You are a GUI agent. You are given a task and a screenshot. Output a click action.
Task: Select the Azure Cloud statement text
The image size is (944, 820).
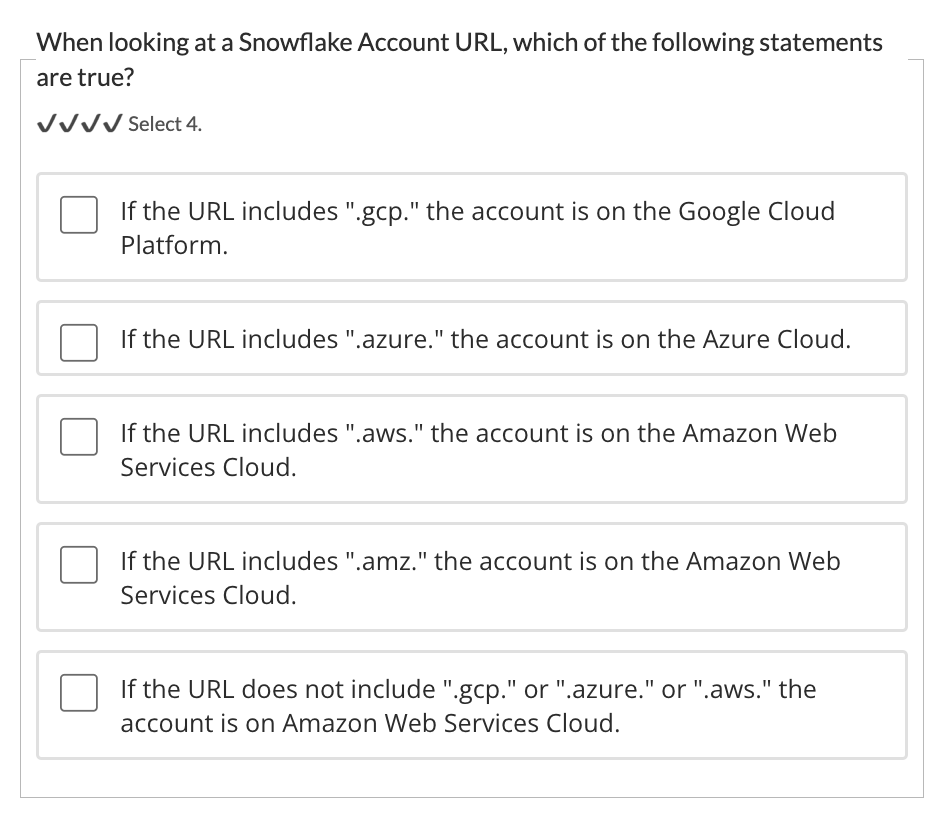486,339
